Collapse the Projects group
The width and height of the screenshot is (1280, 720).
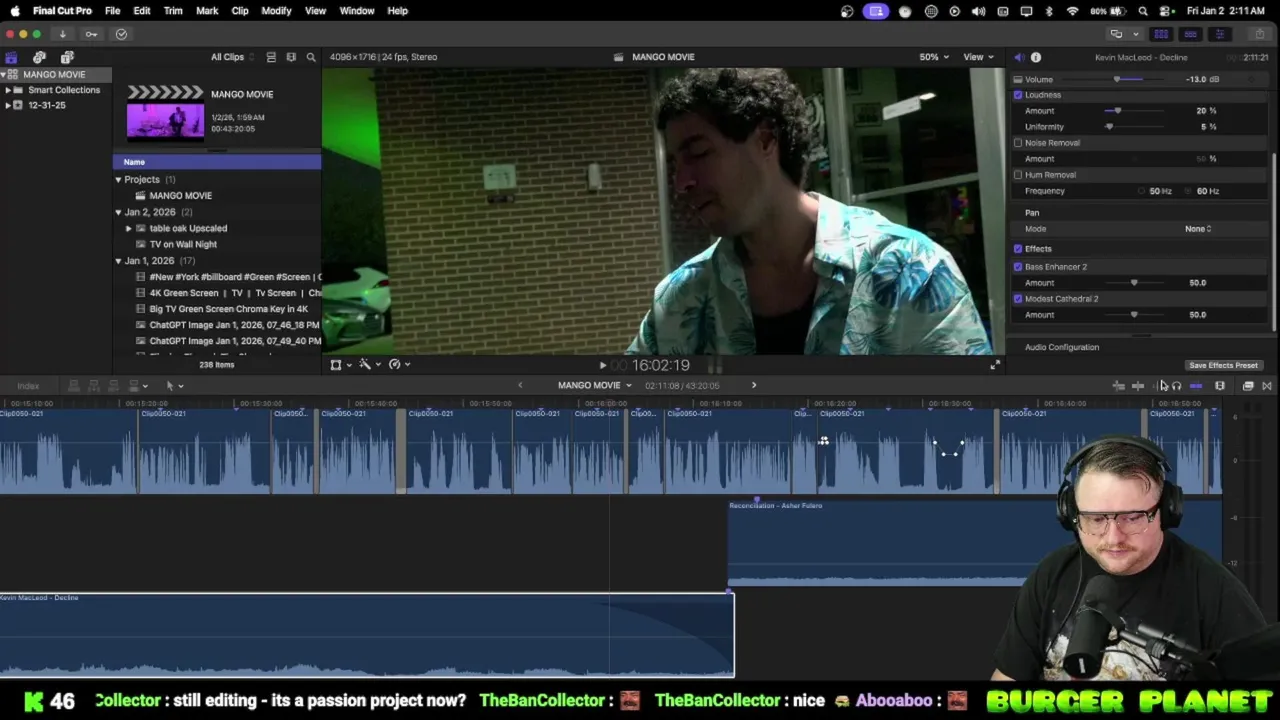click(x=118, y=180)
